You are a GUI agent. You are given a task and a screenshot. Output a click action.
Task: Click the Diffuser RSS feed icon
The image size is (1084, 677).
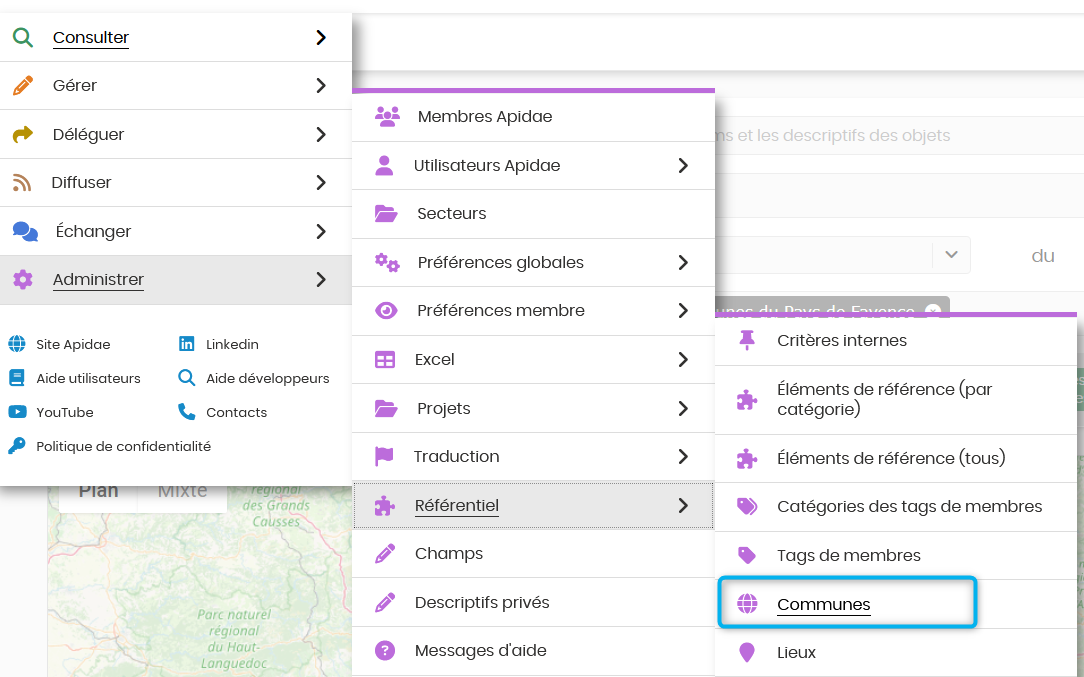(x=22, y=183)
